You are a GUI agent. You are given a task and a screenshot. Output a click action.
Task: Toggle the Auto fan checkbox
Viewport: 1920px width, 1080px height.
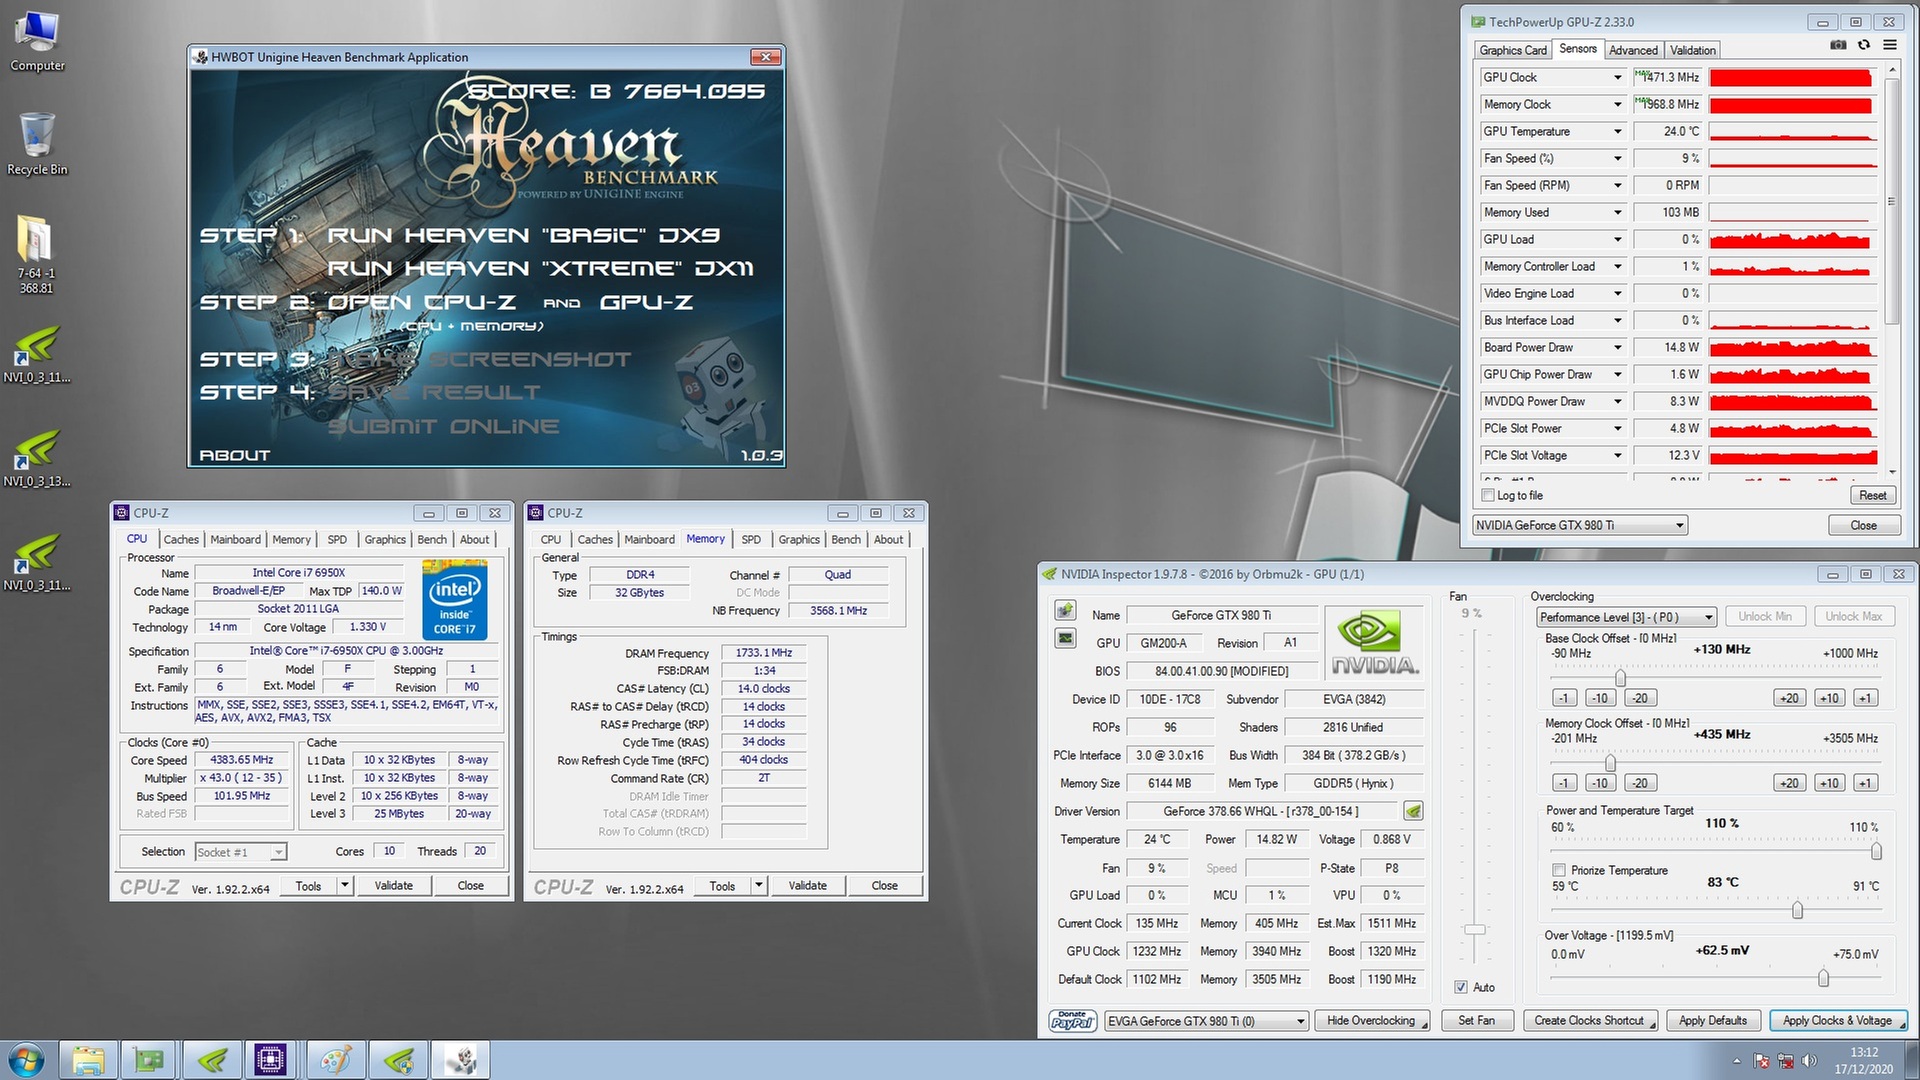pos(1461,987)
